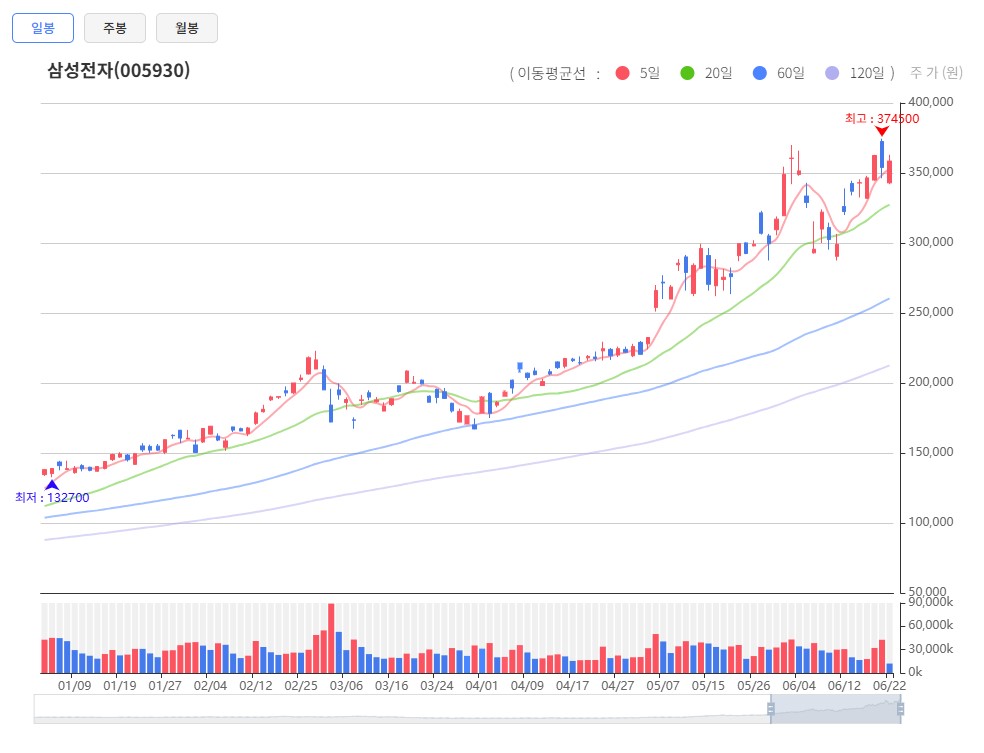
Task: Toggle the 60일 moving average blue dot
Action: click(759, 73)
